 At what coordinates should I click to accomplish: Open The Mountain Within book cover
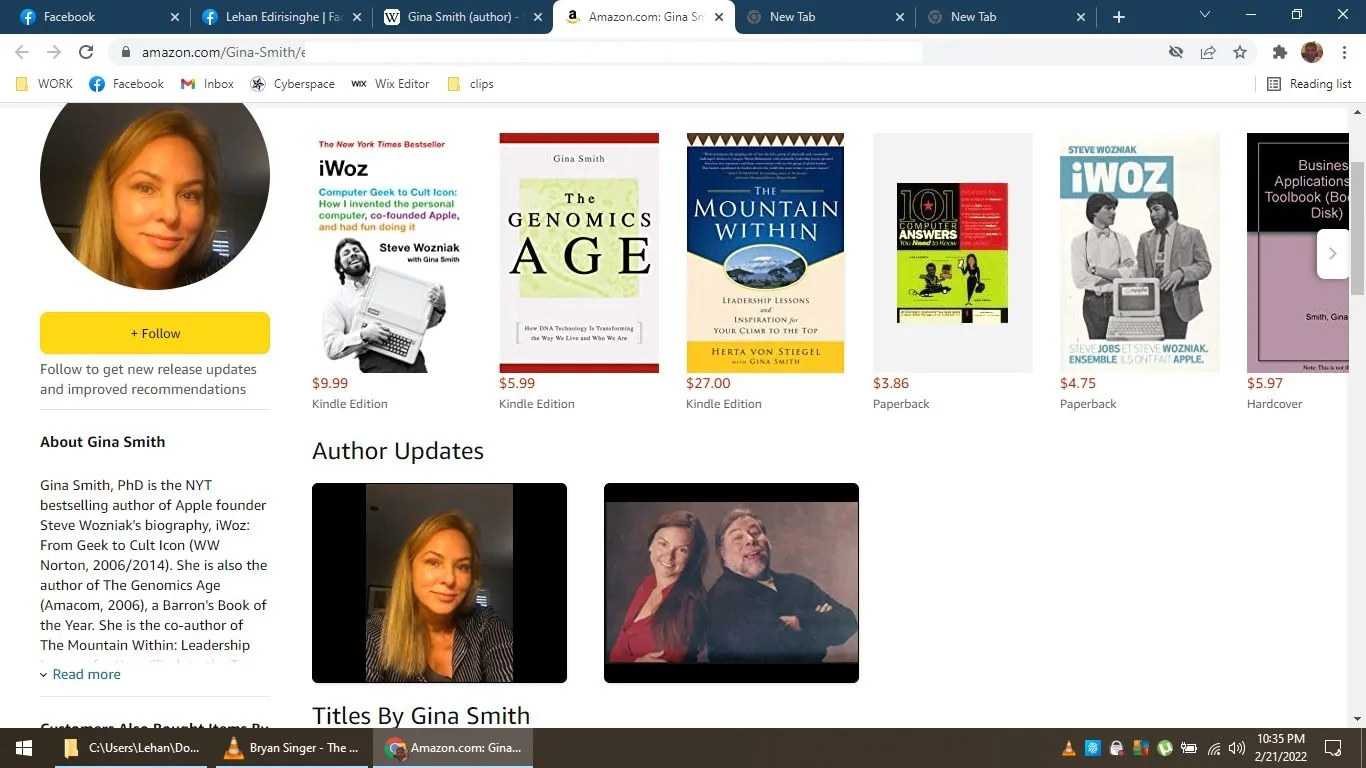[x=765, y=253]
